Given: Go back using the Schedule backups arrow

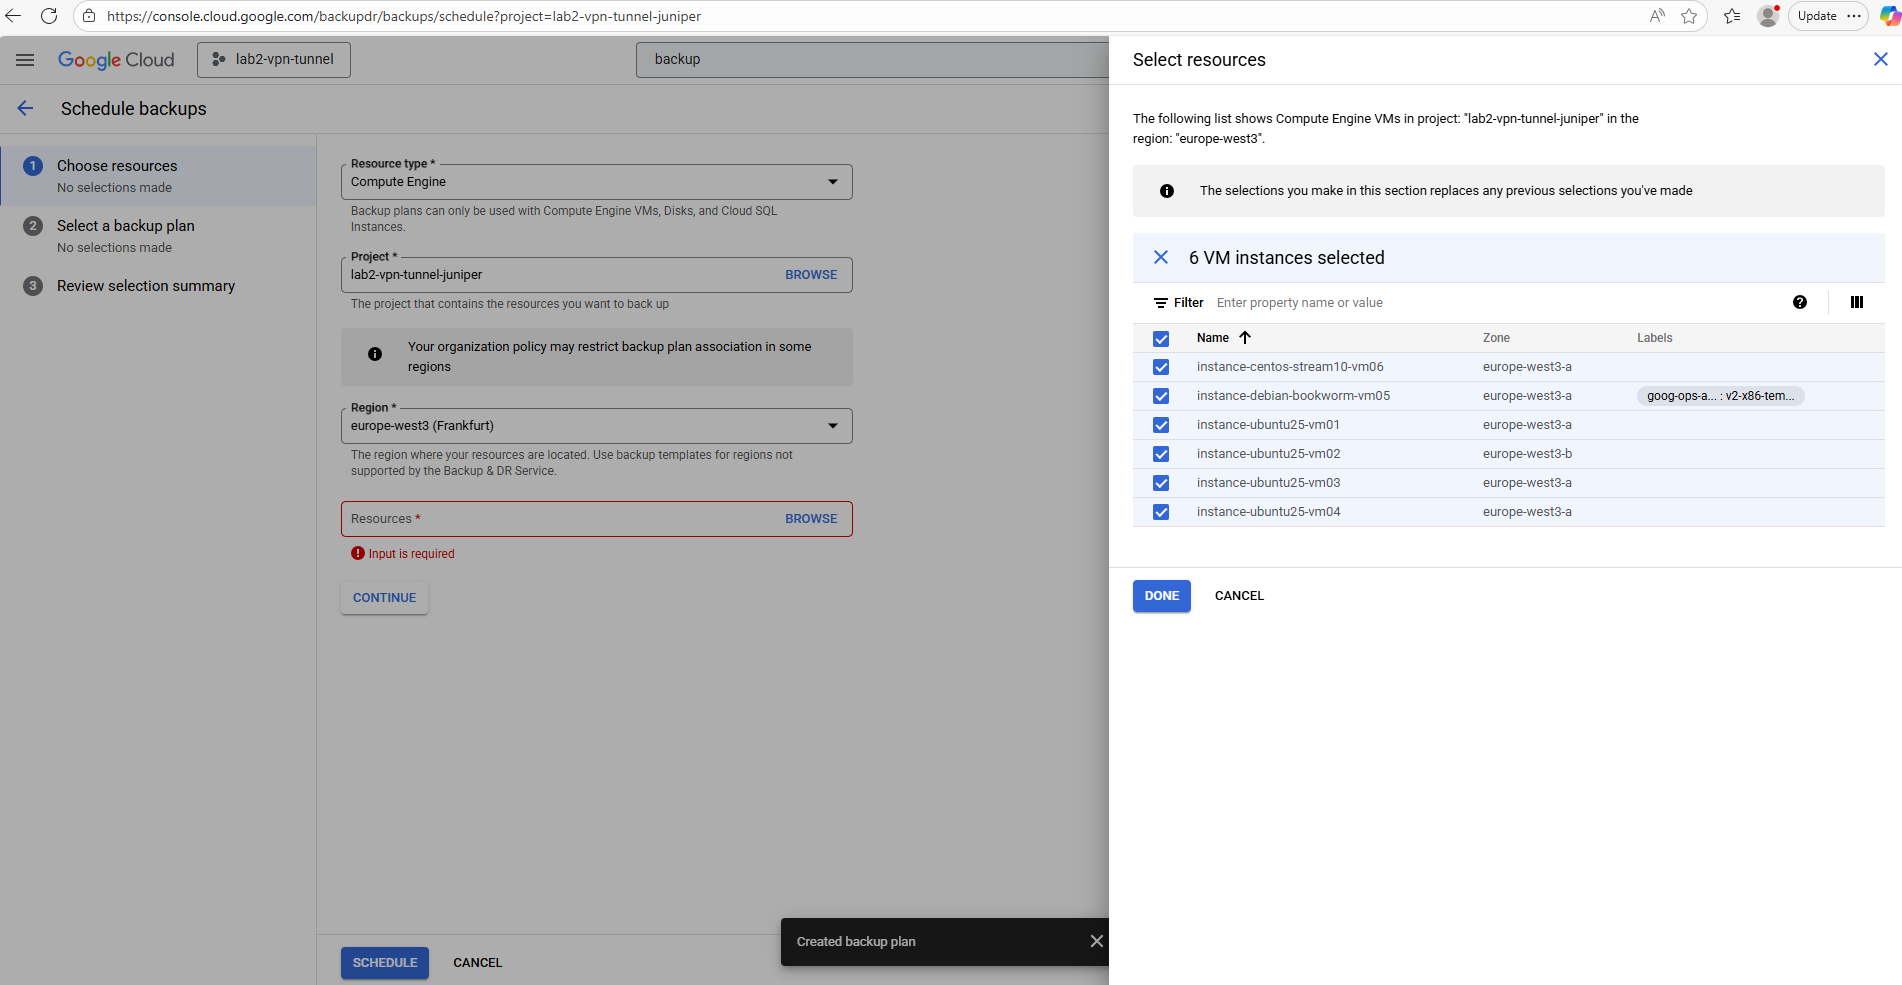Looking at the screenshot, I should coord(26,109).
